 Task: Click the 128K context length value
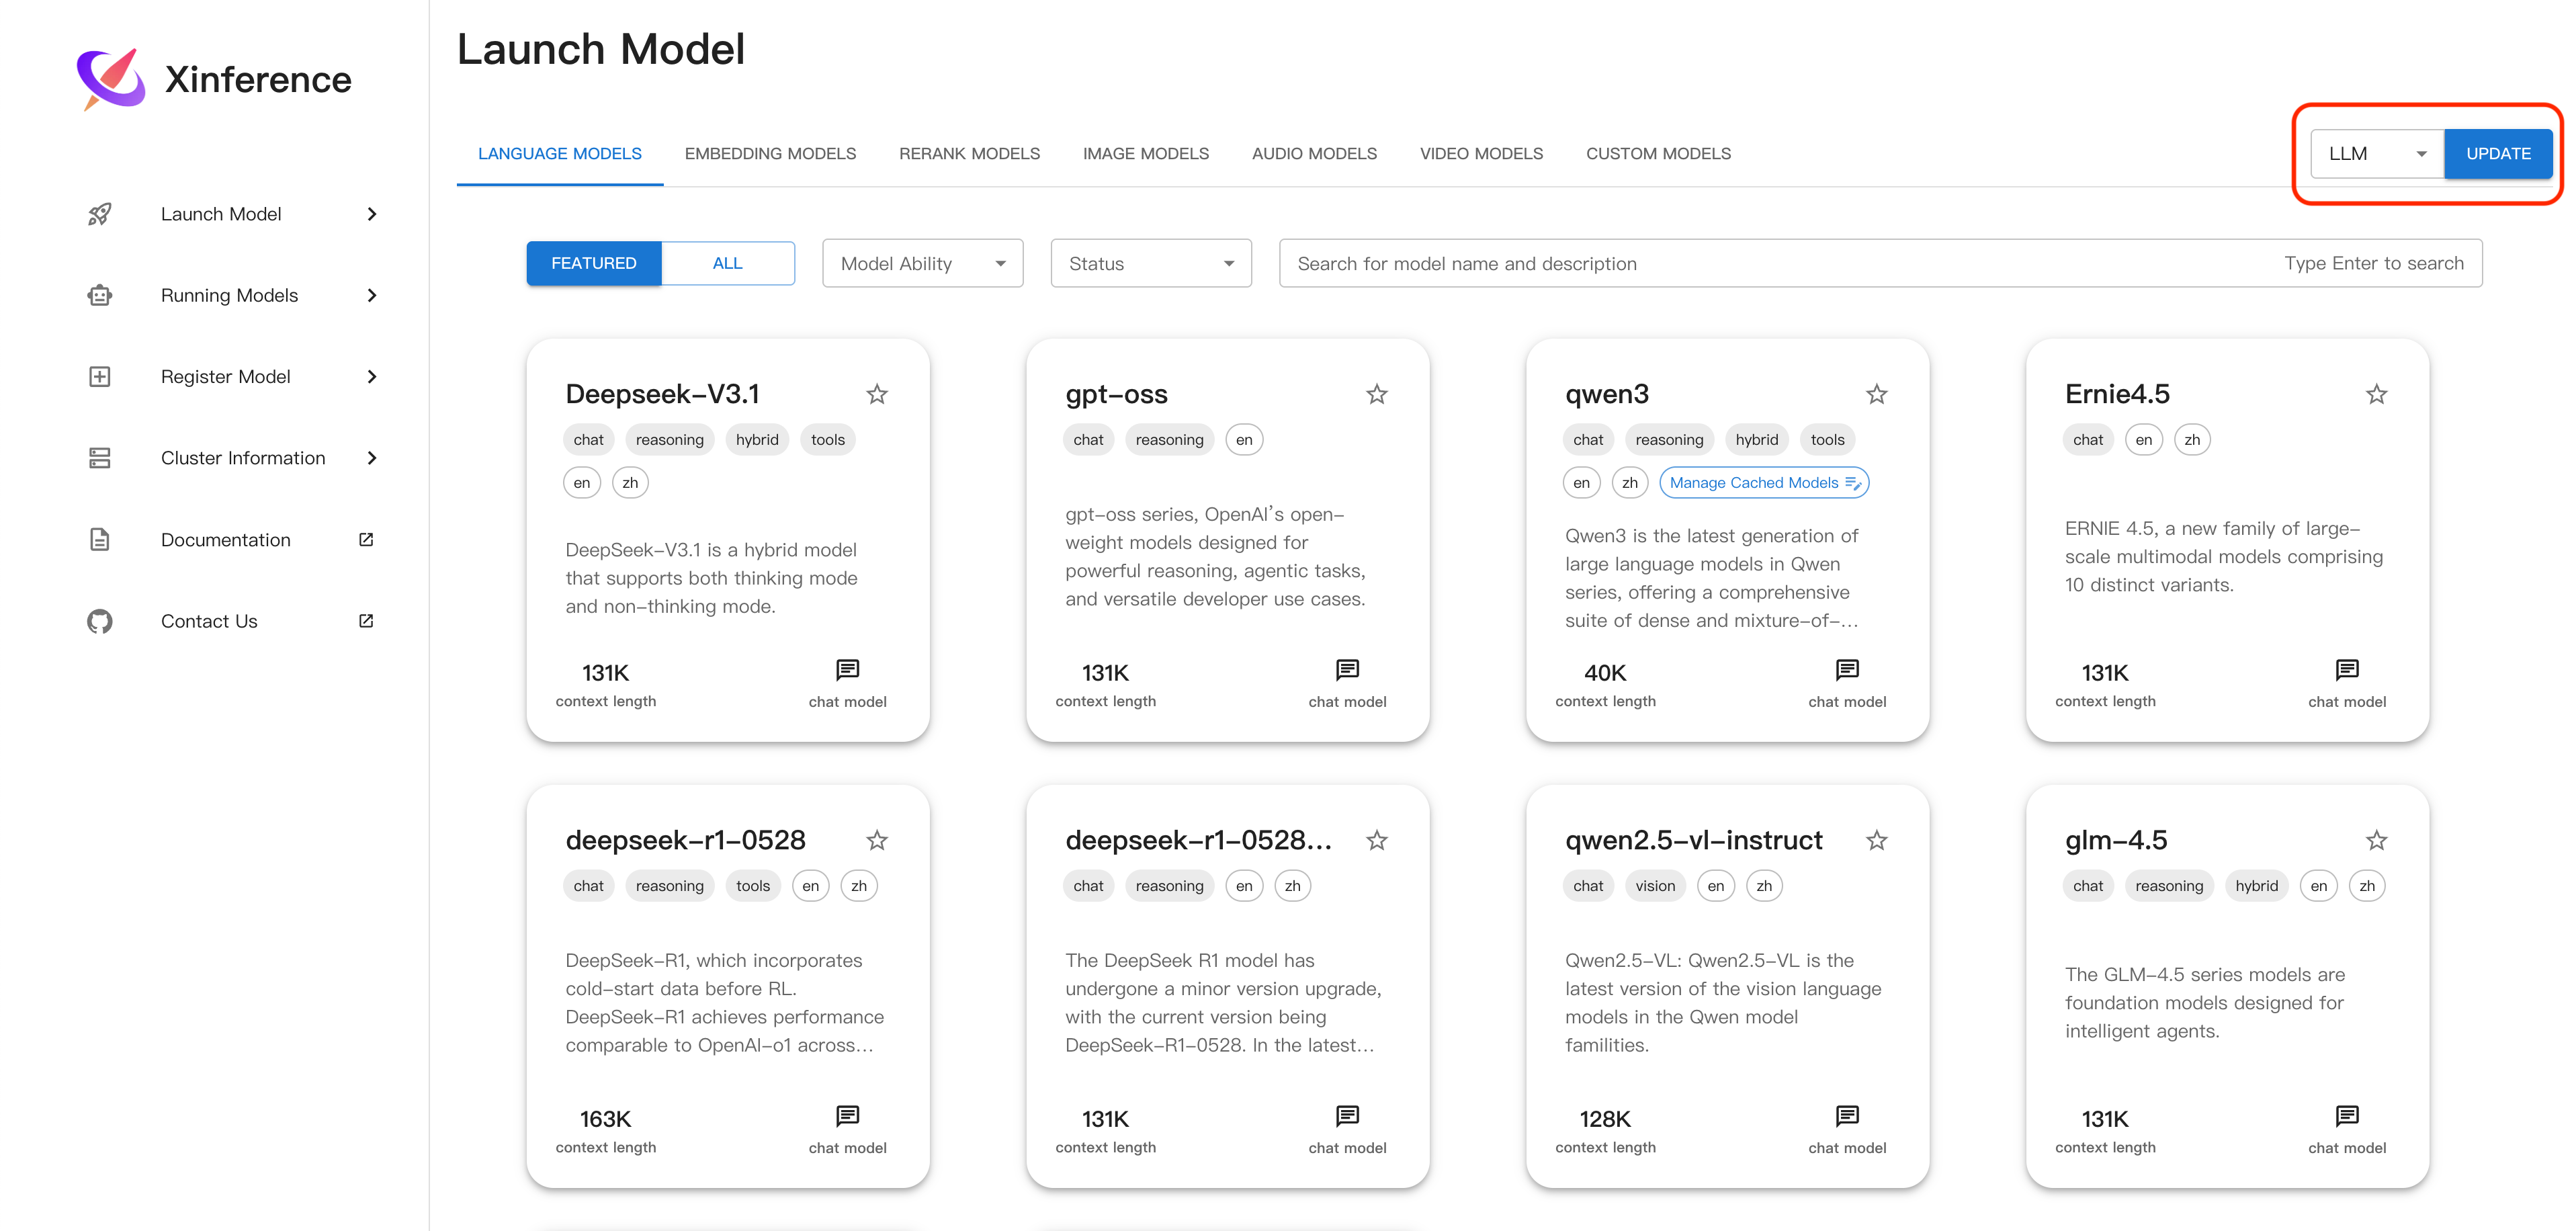coord(1605,1119)
